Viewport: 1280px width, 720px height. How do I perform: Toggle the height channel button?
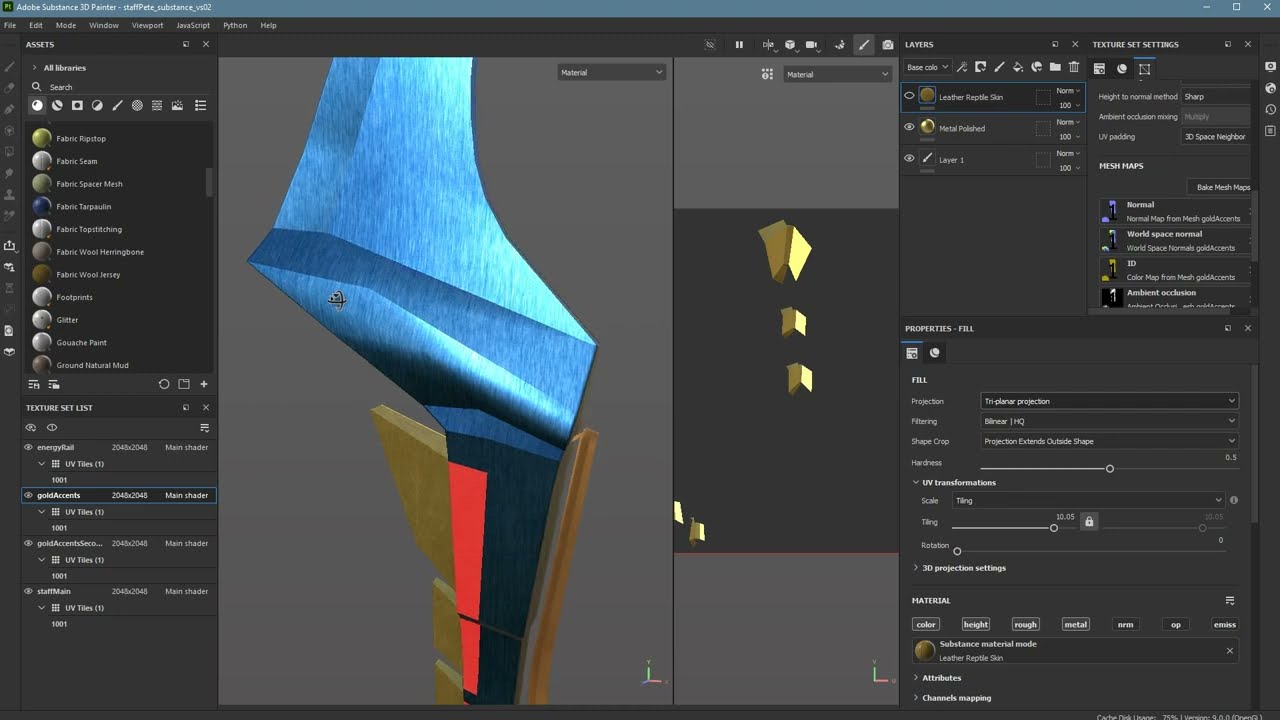[x=976, y=624]
